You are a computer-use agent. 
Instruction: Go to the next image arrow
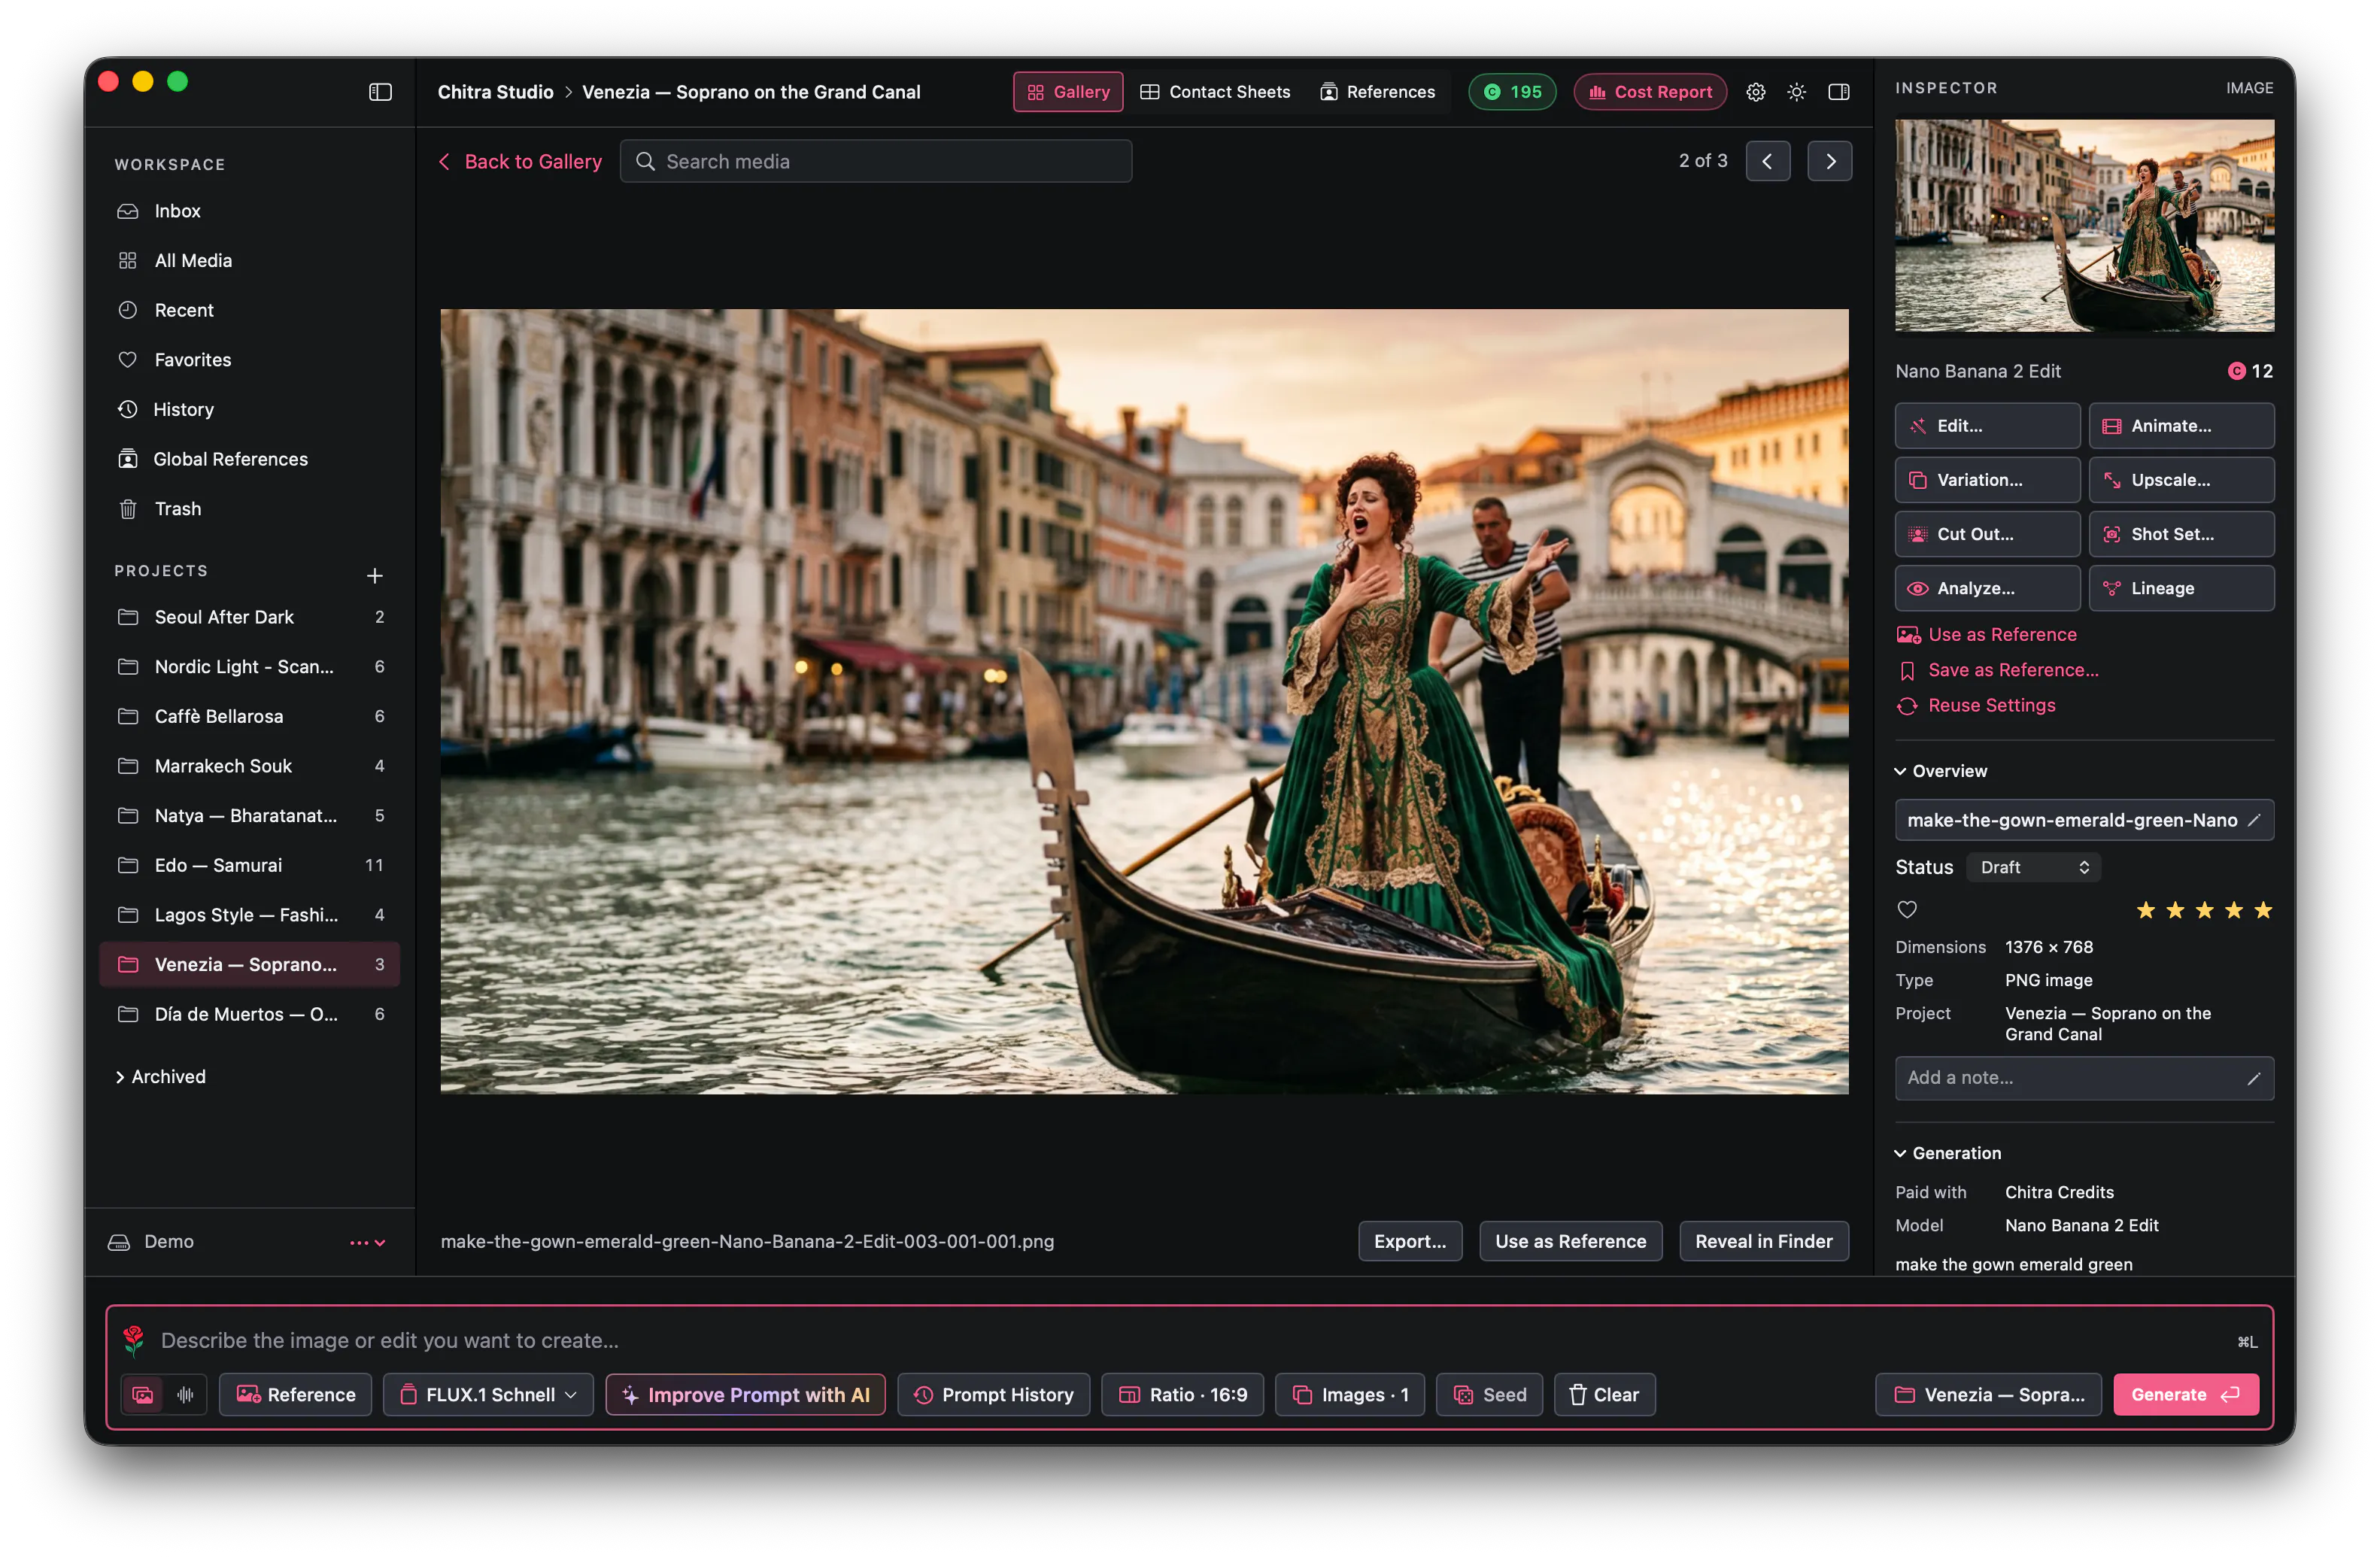click(1830, 161)
